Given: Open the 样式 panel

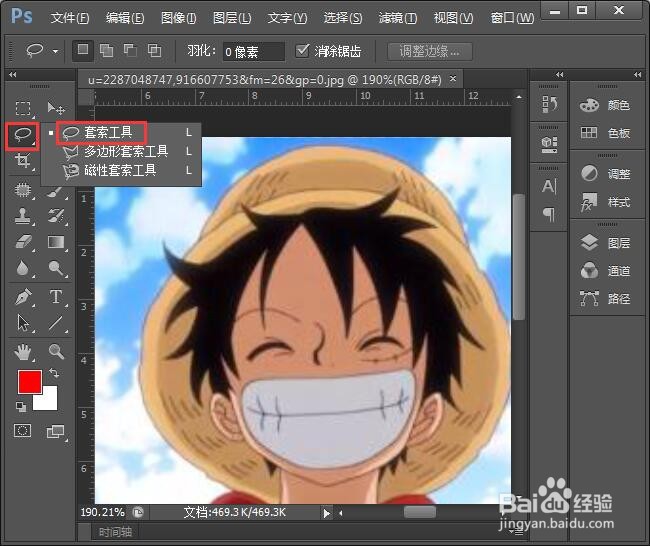Looking at the screenshot, I should point(605,202).
